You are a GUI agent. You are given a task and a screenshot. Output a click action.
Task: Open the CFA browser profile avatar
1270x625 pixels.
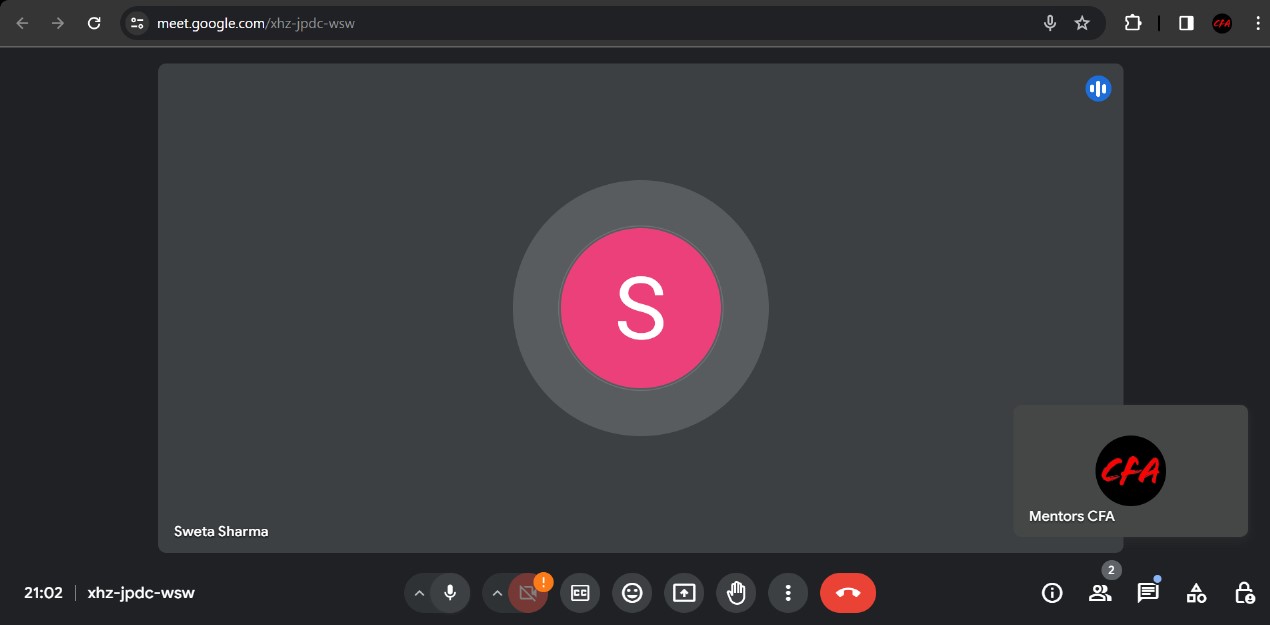pyautogui.click(x=1222, y=23)
